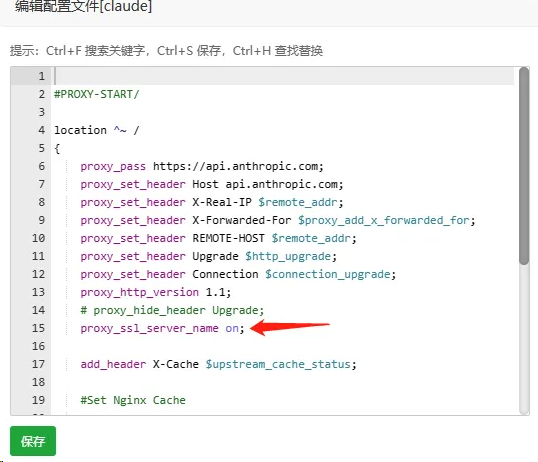Click the scrollbar track below the thumb

pyautogui.click(x=524, y=339)
